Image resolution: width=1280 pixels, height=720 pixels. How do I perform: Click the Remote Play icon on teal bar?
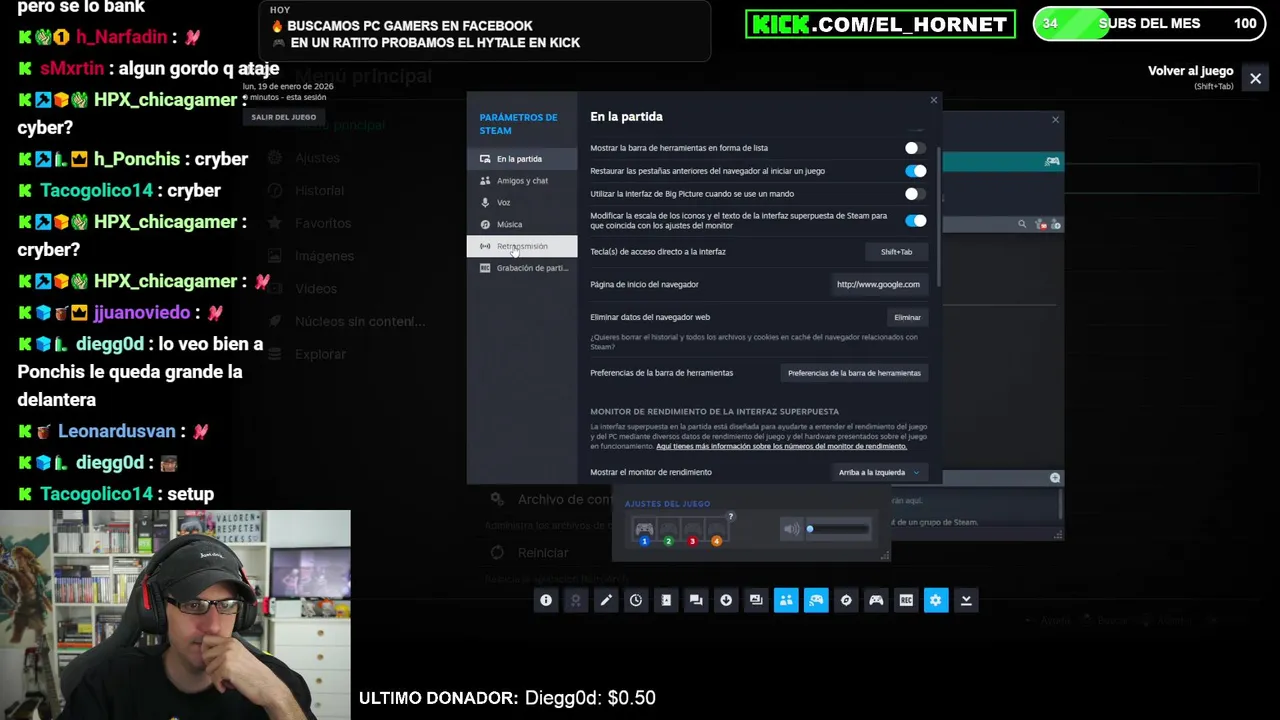click(1052, 161)
